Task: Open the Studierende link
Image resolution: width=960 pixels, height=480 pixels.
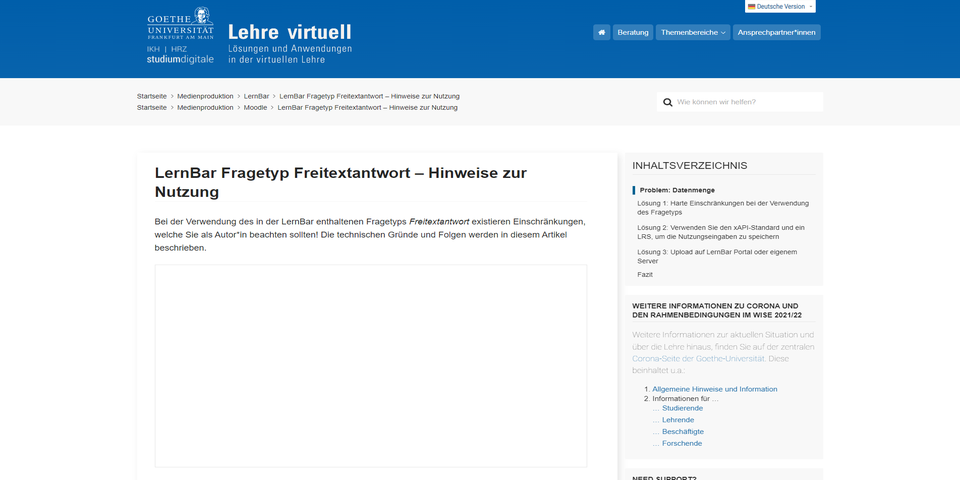Action: coord(682,408)
